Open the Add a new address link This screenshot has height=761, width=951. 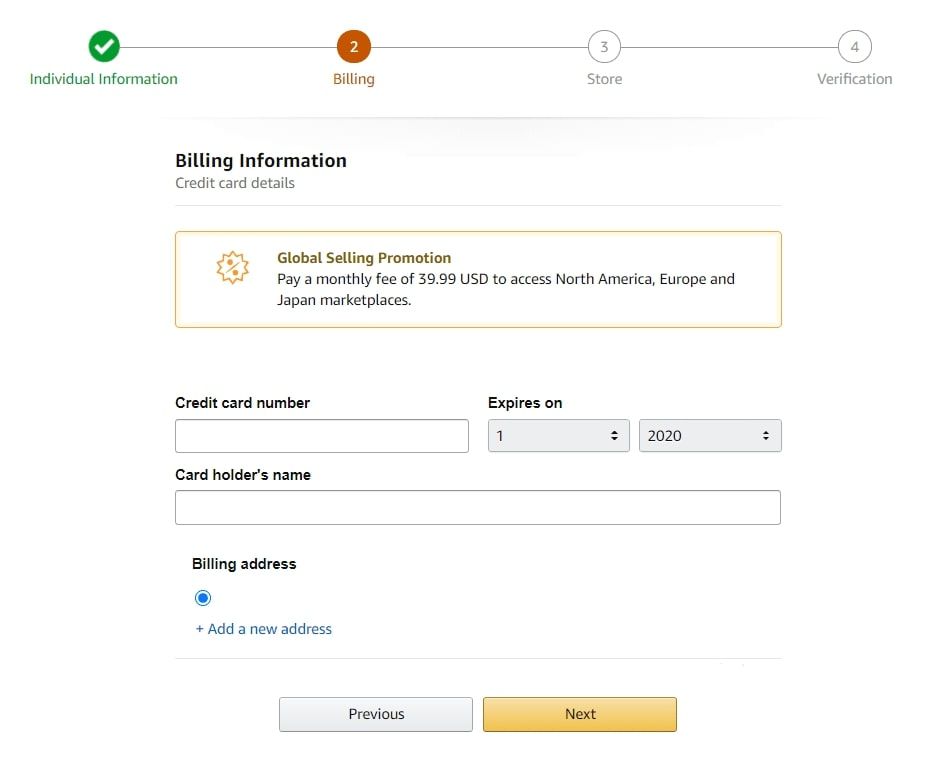263,628
